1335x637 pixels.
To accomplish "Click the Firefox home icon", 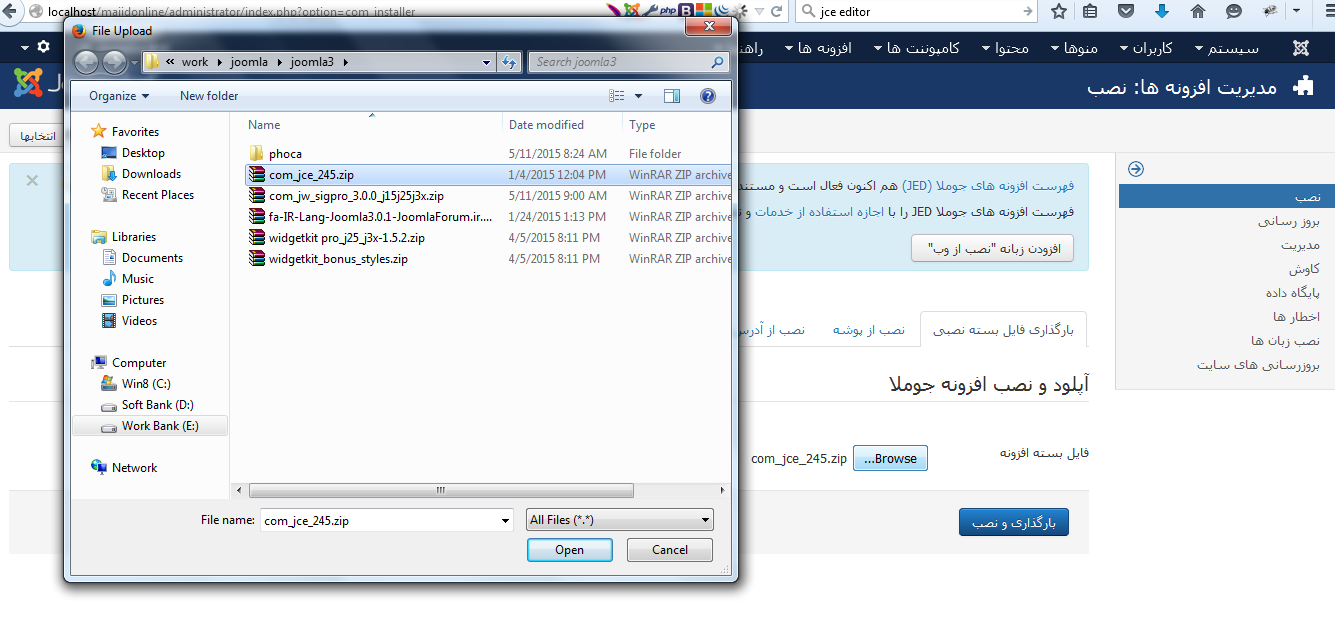I will pos(1198,12).
